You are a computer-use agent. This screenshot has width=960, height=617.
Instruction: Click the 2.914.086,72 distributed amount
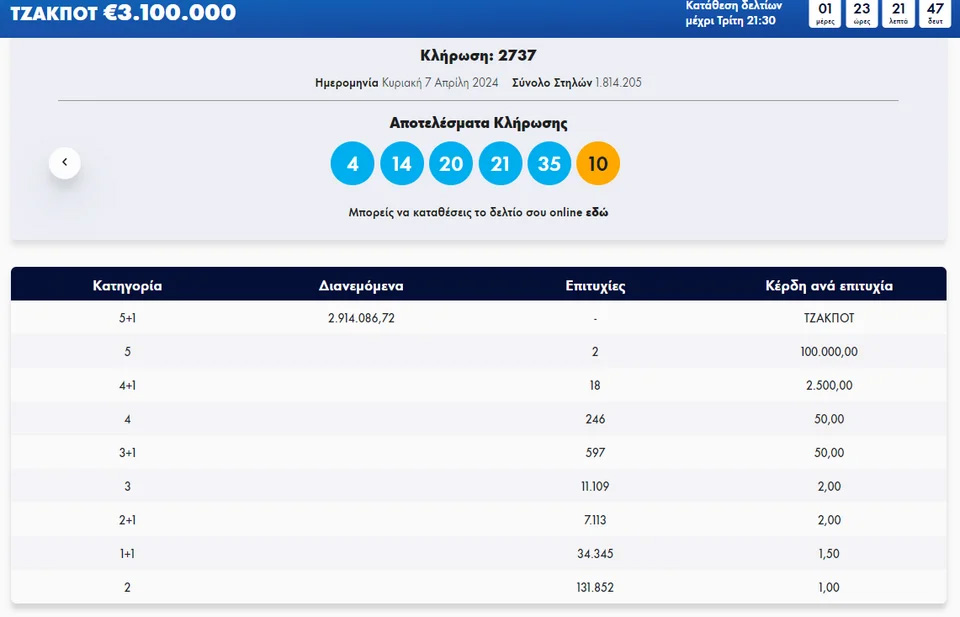point(361,318)
